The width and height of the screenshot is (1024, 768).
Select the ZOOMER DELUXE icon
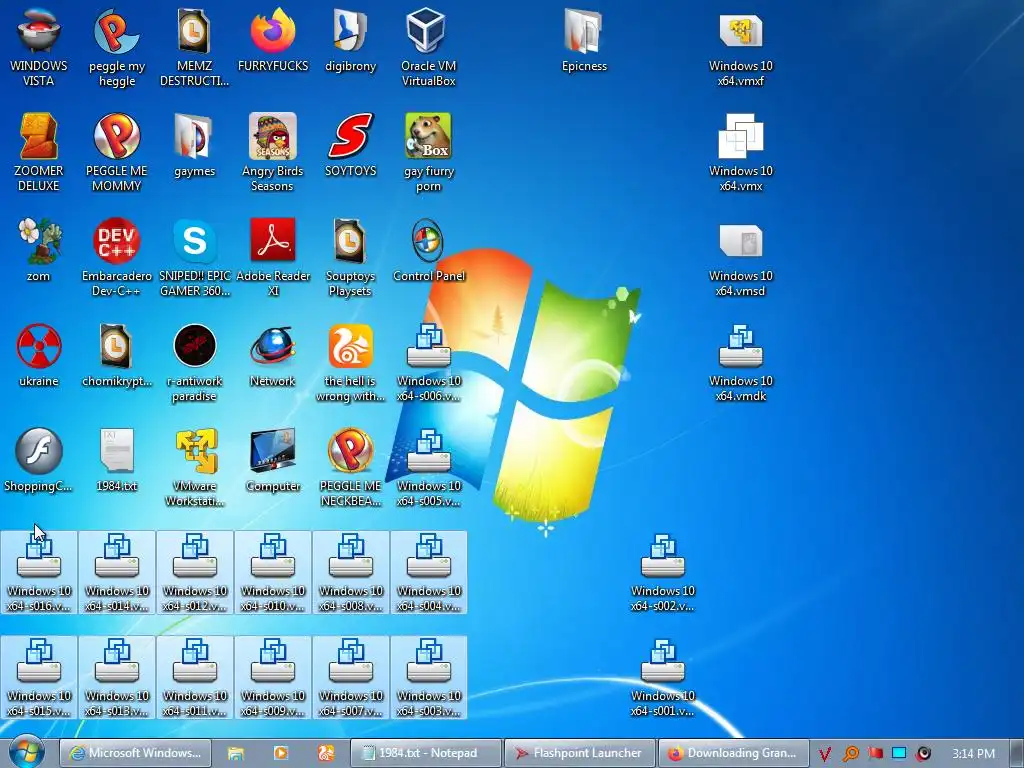(39, 152)
